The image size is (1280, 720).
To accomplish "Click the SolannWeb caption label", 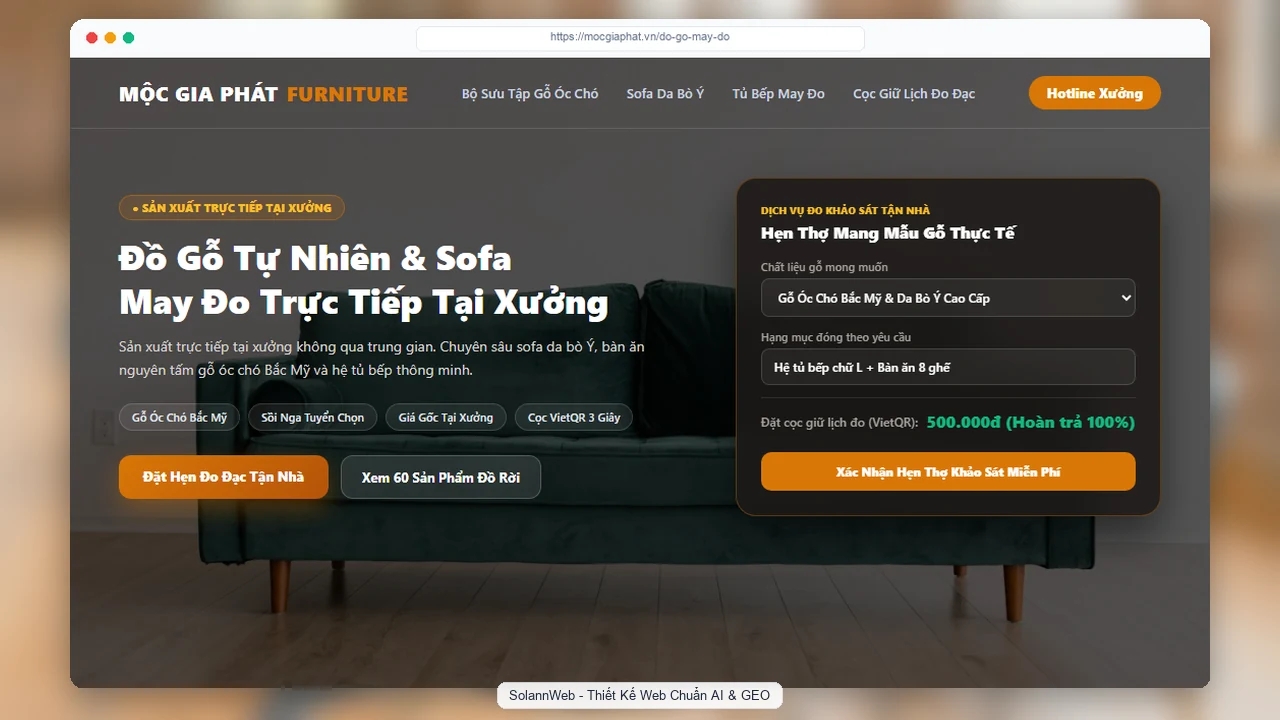I will coord(640,695).
